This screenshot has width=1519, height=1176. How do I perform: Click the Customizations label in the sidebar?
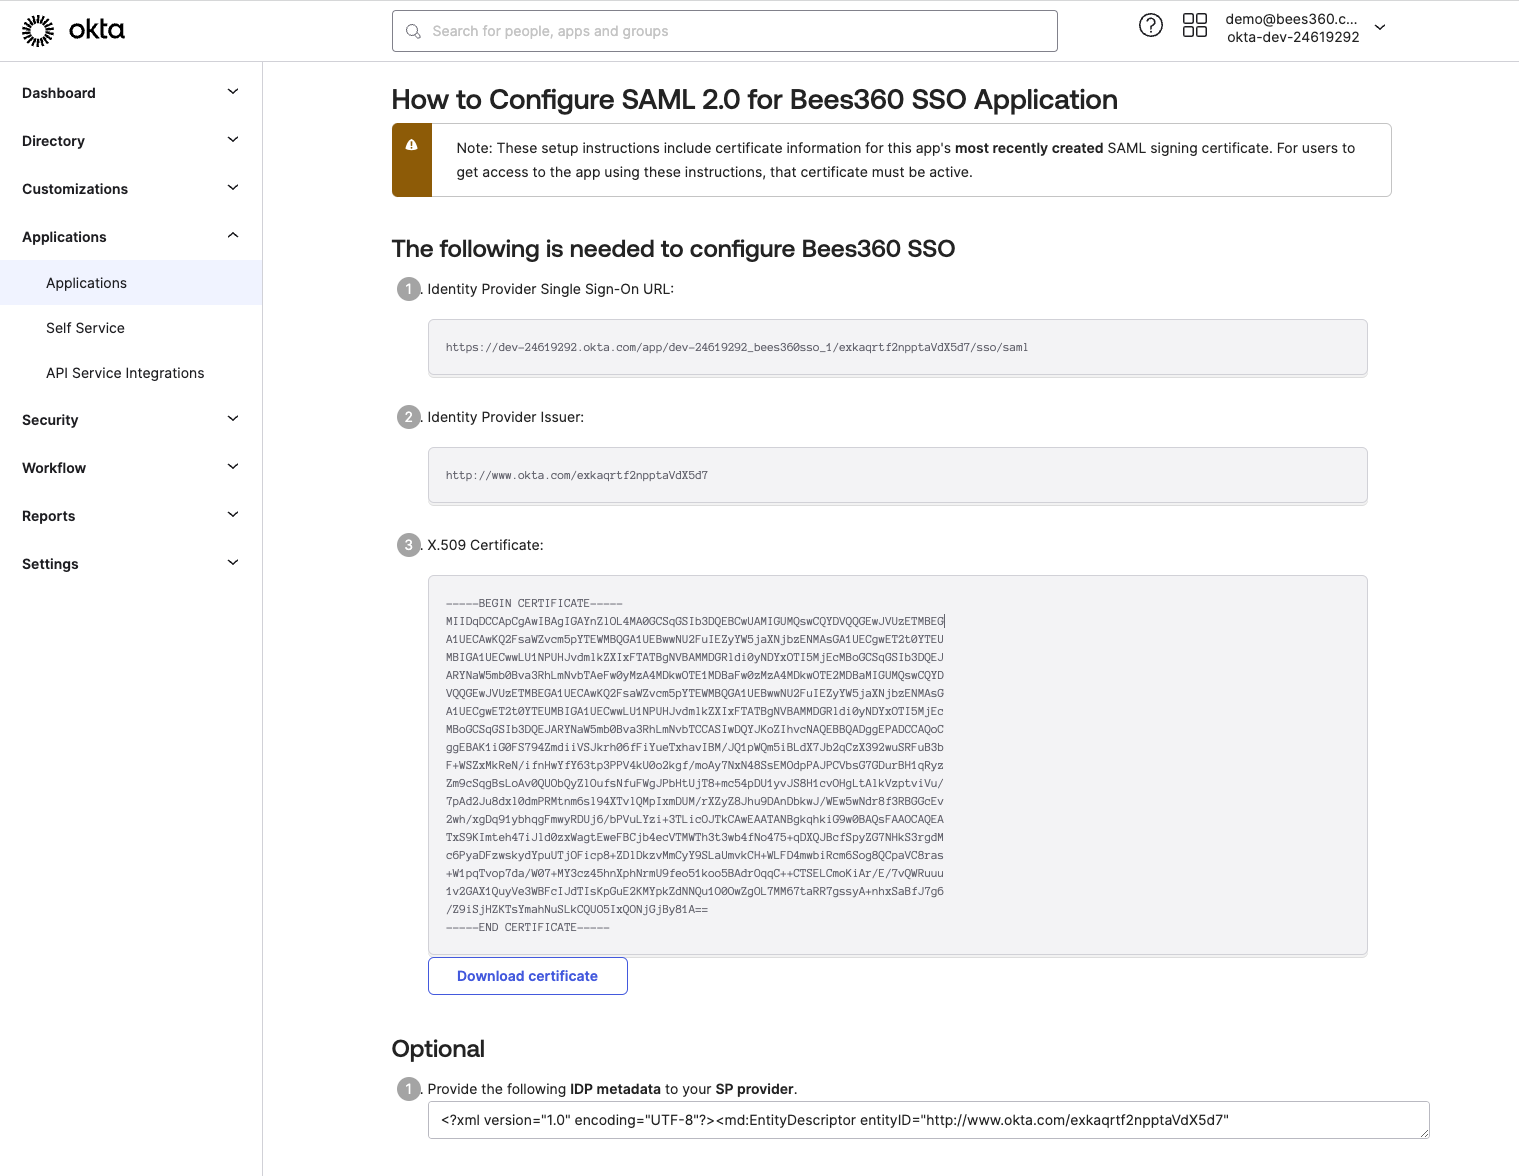pos(75,189)
